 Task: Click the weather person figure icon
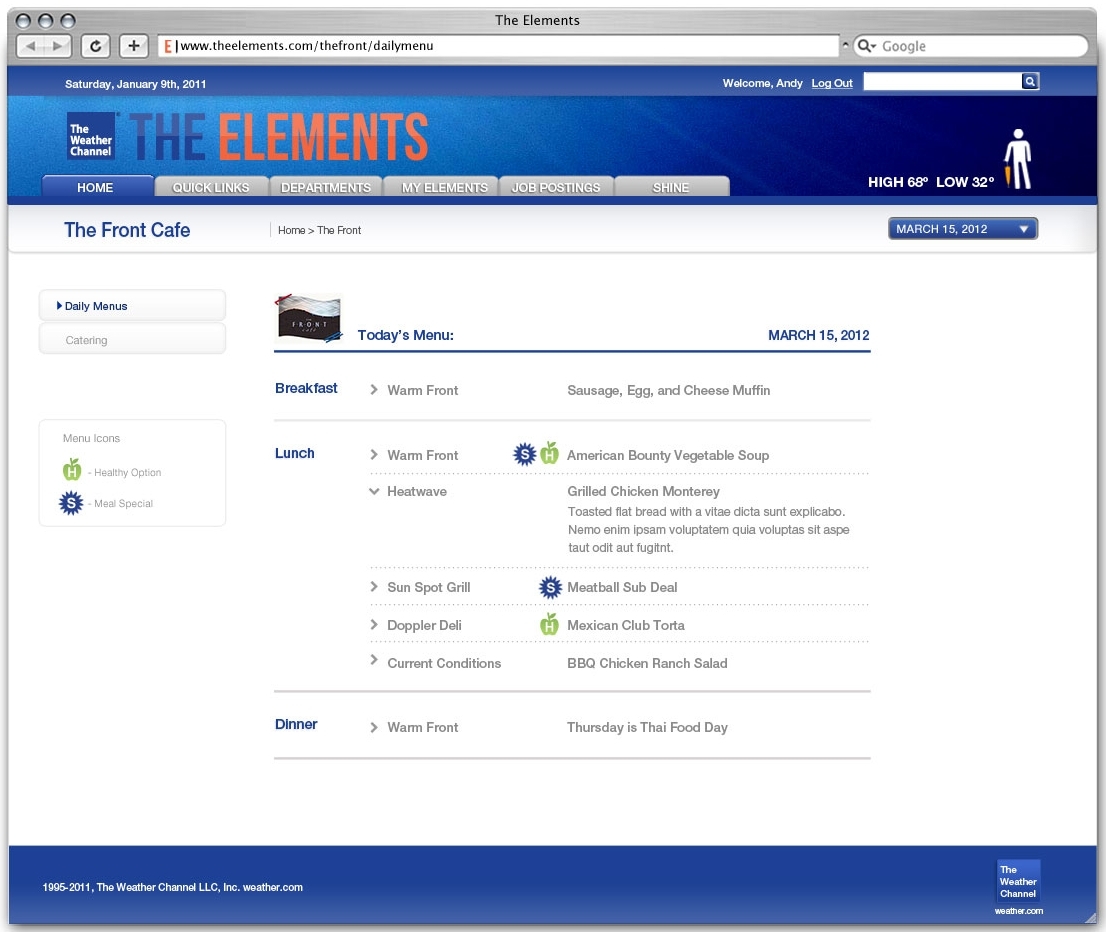pyautogui.click(x=1017, y=159)
